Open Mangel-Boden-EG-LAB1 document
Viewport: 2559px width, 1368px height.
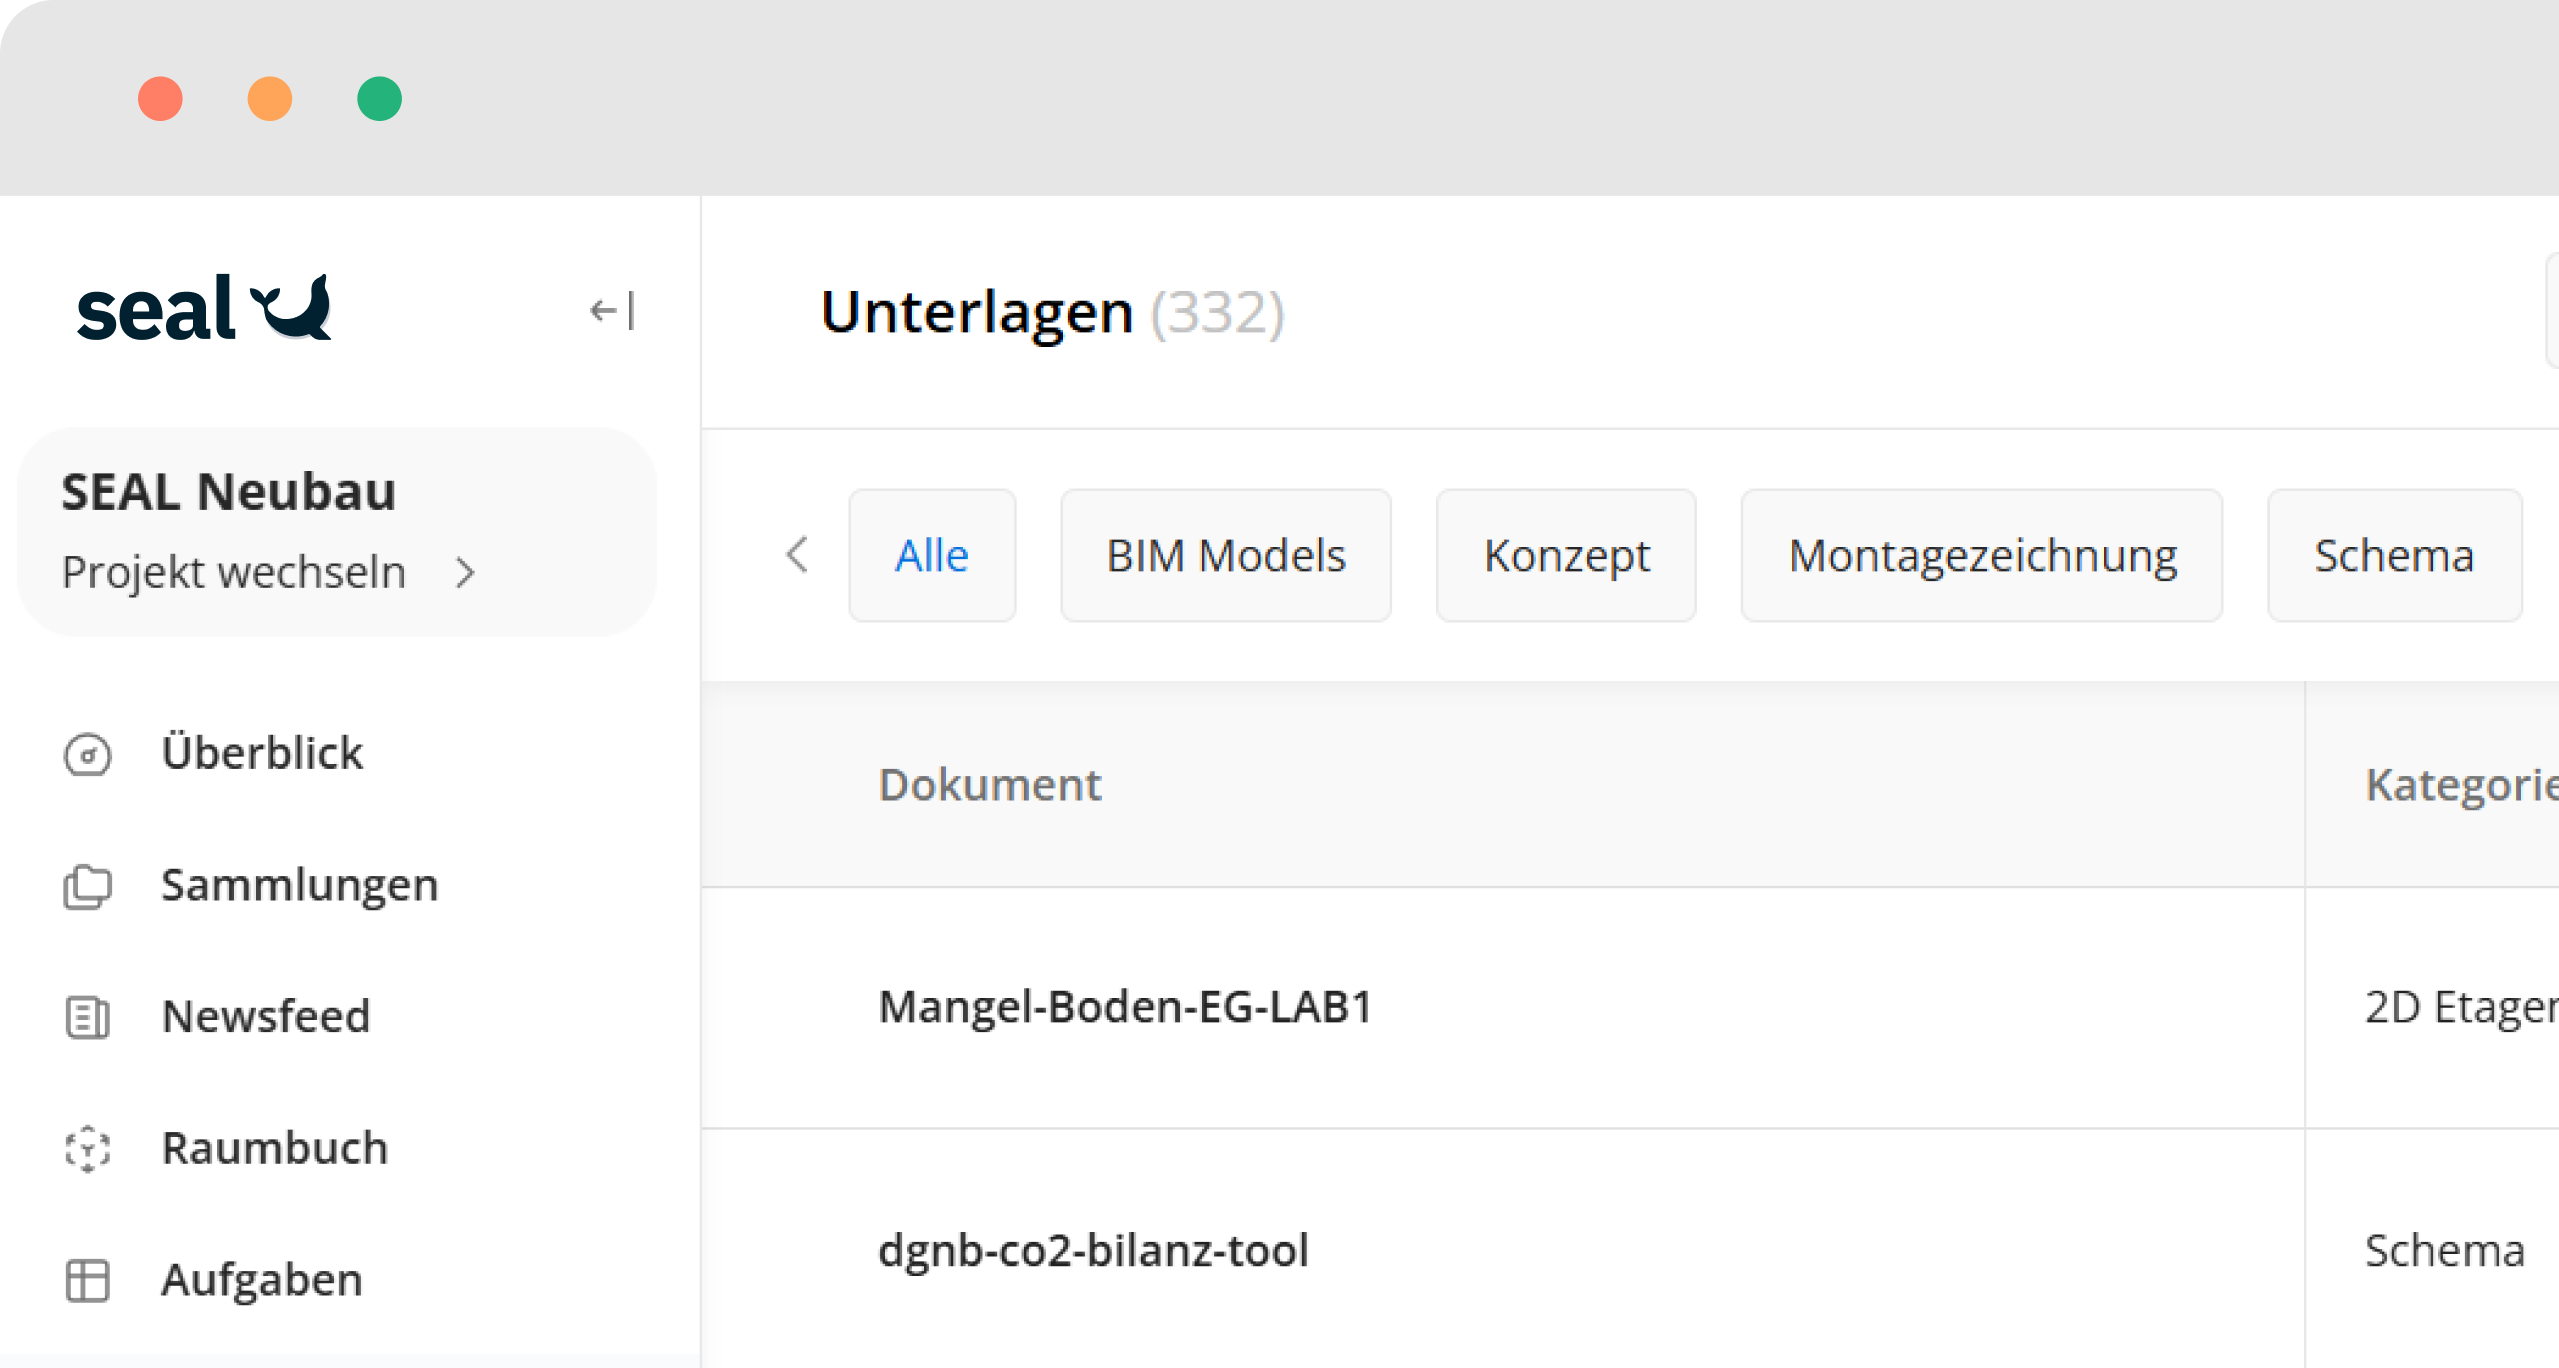click(1125, 1007)
